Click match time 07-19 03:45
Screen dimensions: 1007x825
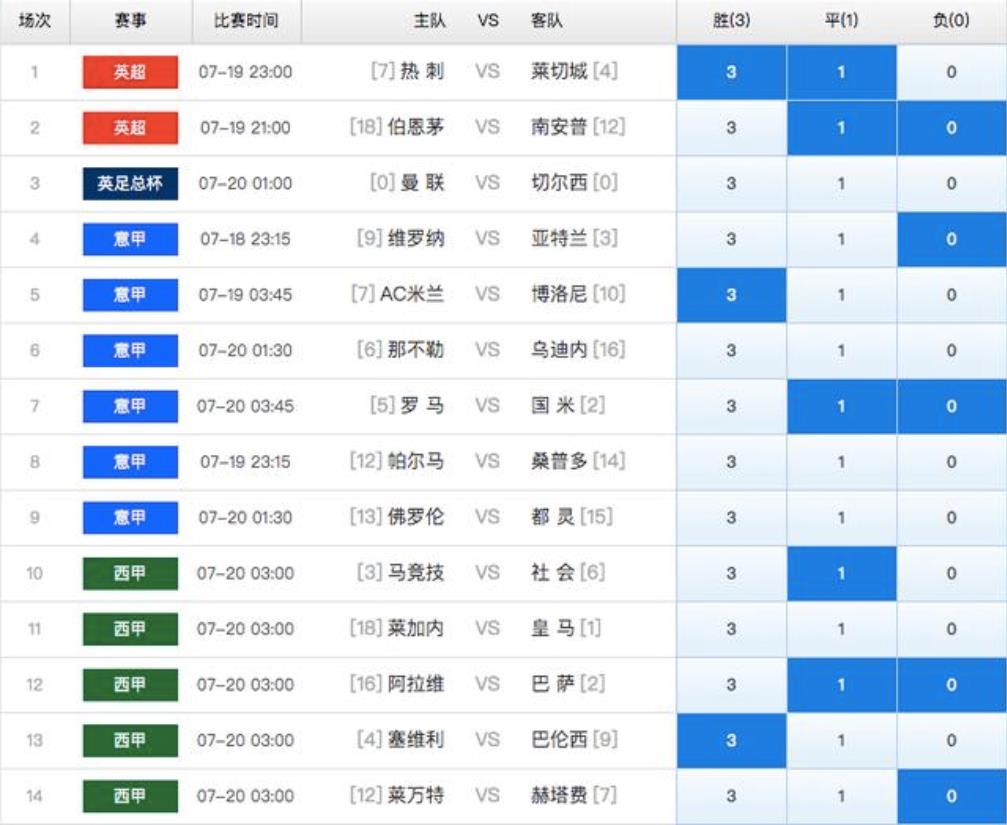point(245,295)
